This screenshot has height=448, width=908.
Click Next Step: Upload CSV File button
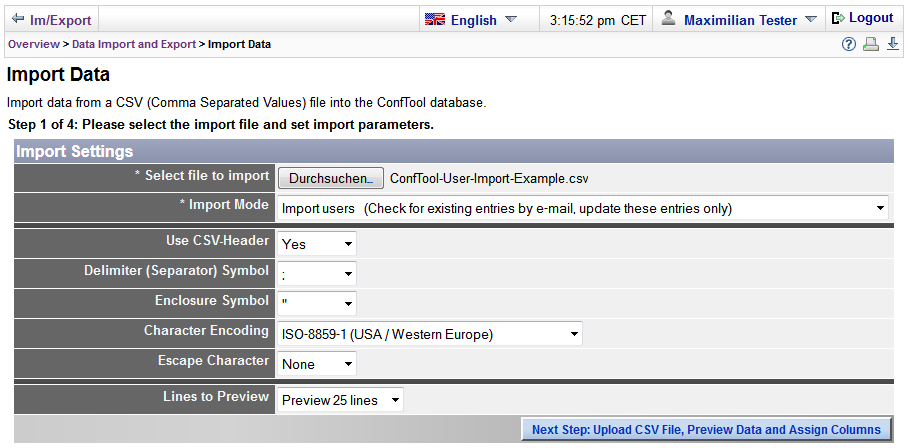(x=706, y=429)
